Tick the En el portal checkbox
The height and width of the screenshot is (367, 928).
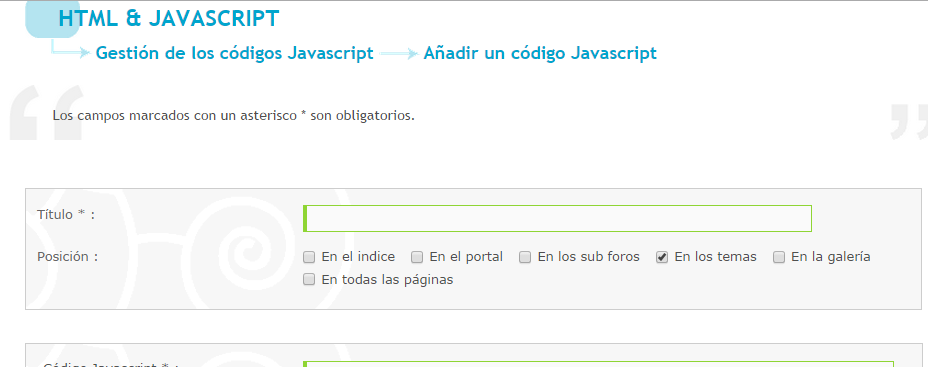point(417,257)
